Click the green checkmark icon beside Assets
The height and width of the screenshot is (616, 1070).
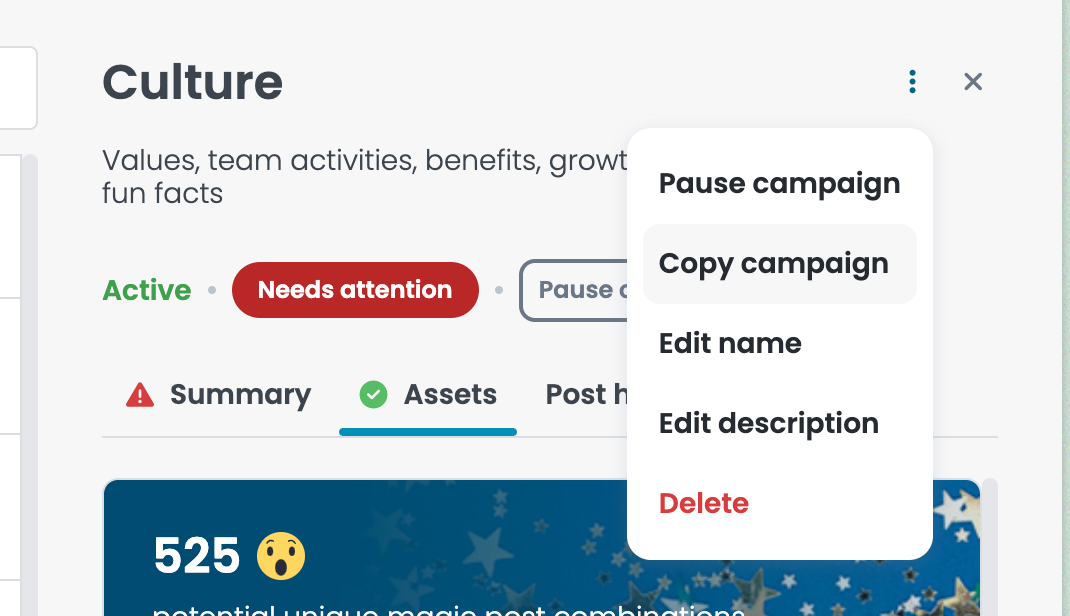tap(373, 394)
